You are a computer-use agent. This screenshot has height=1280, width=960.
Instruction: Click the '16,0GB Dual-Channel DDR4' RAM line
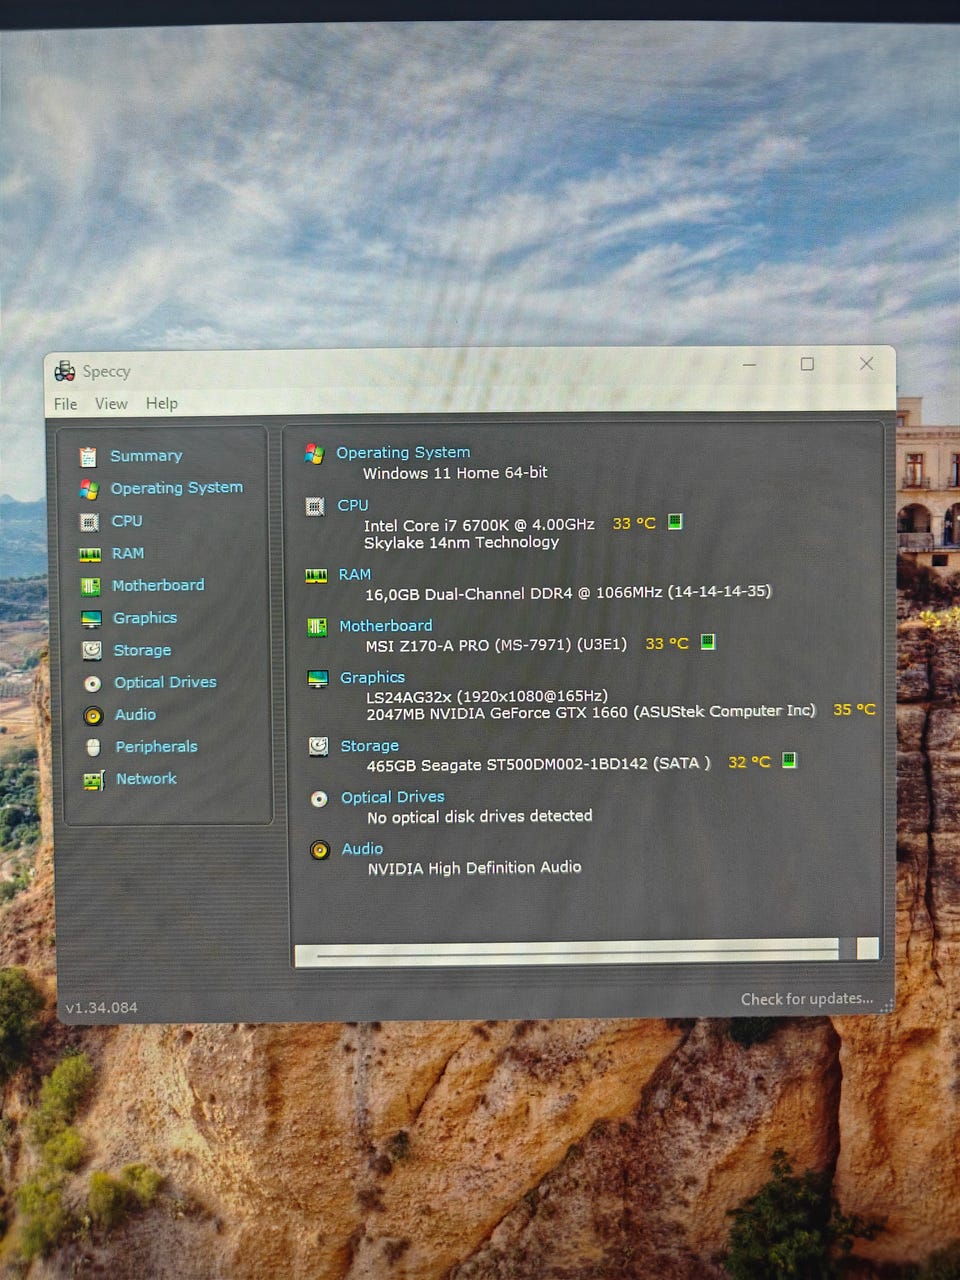point(568,593)
